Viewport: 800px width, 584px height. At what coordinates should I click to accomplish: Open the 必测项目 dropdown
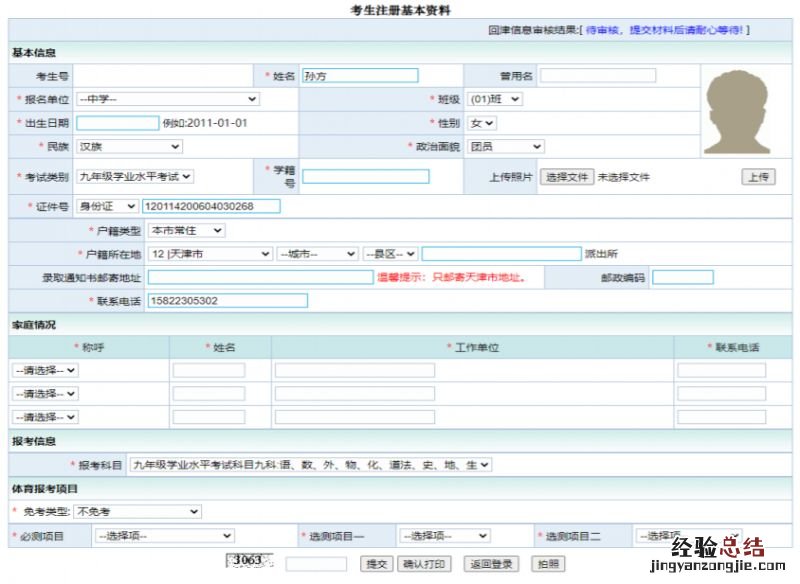coord(164,537)
